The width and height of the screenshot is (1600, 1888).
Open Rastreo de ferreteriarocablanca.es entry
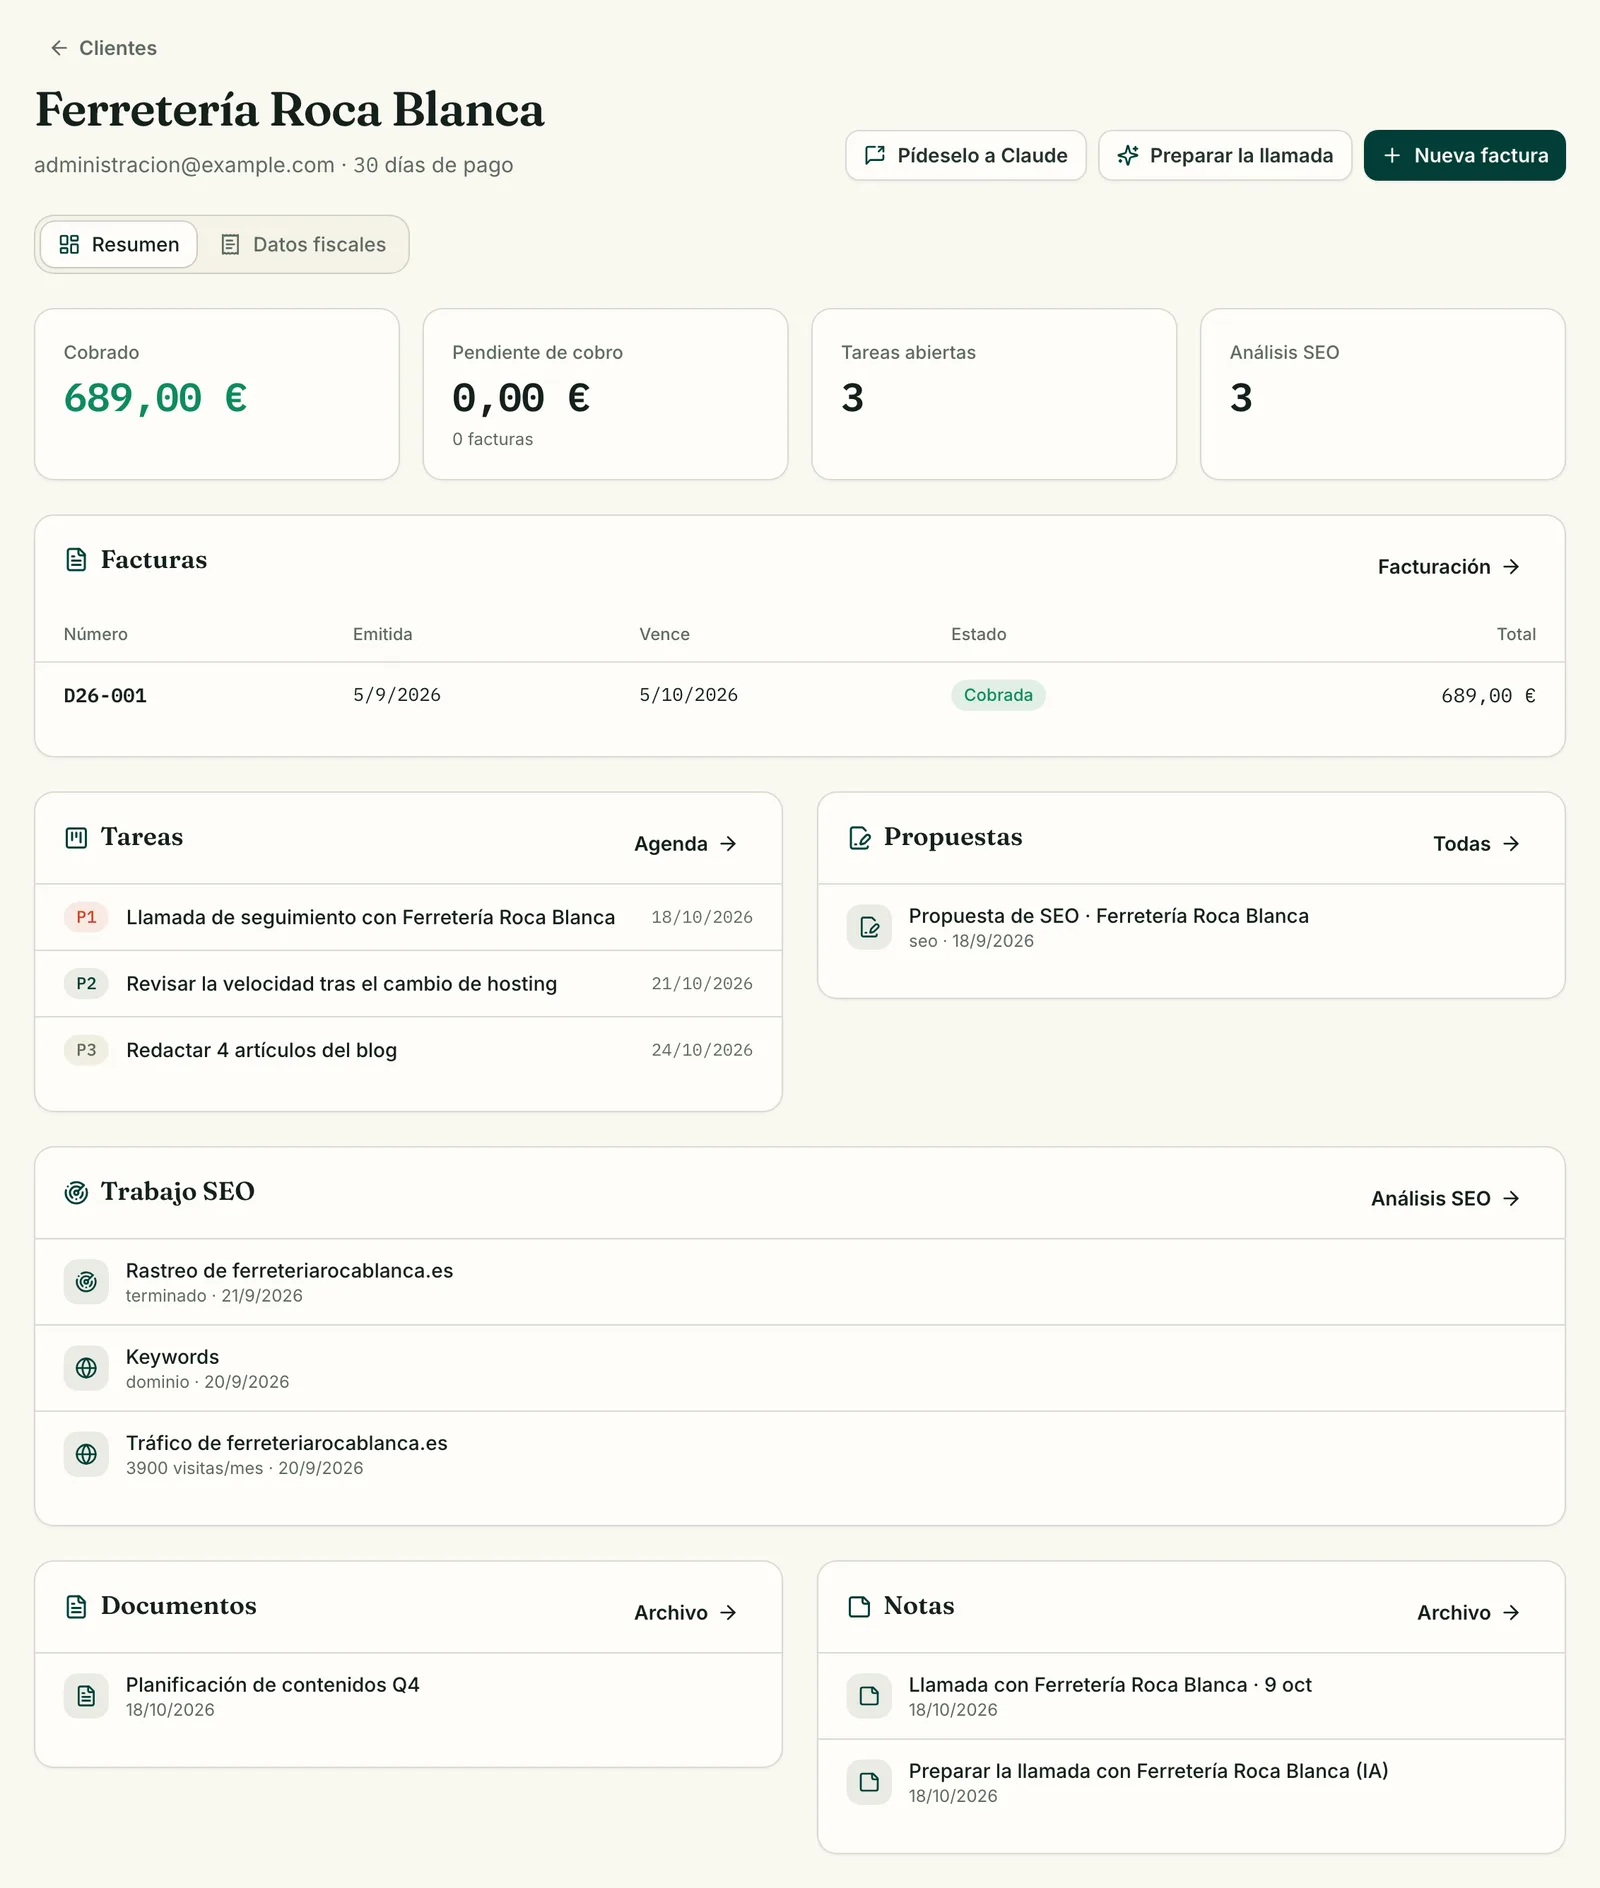[x=800, y=1282]
